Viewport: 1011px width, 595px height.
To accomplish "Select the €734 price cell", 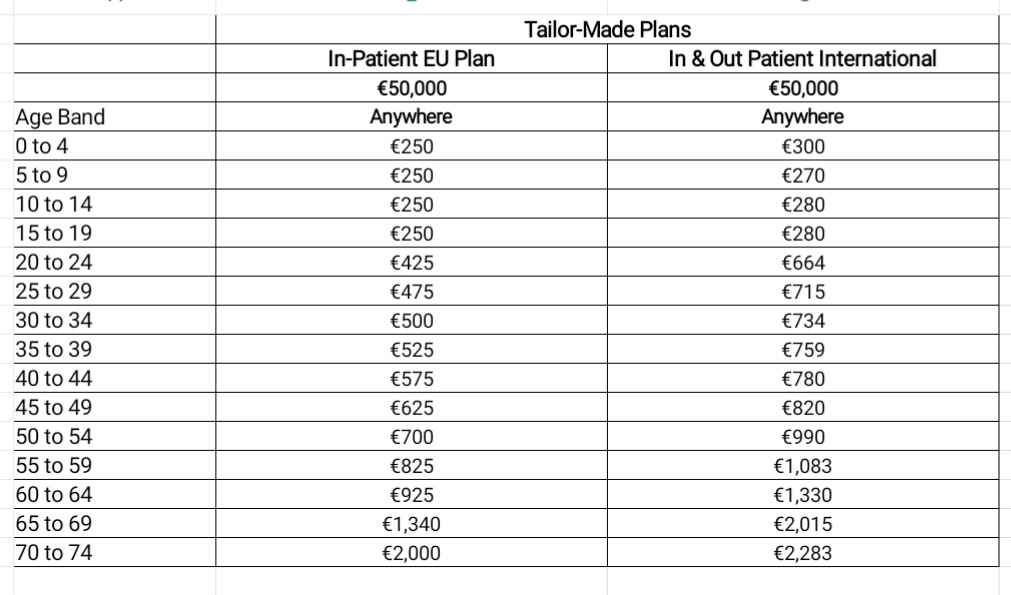I will click(802, 321).
